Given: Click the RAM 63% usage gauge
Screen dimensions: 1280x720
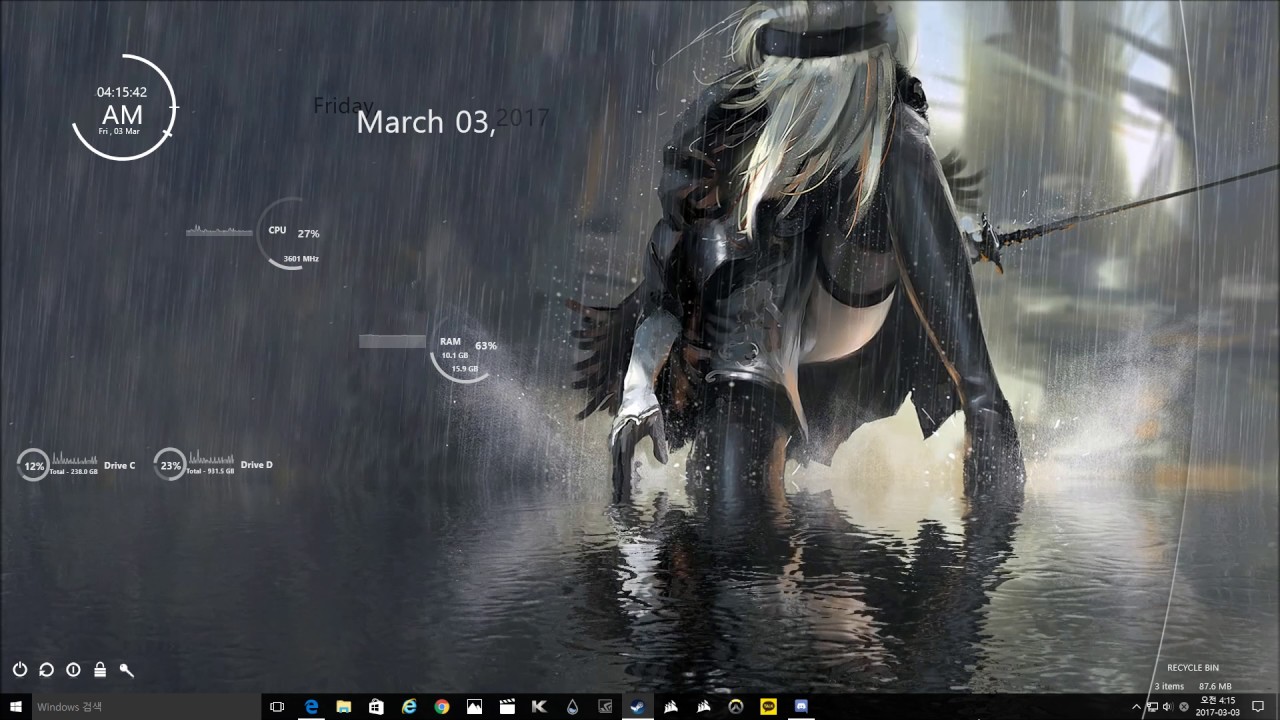Looking at the screenshot, I should click(464, 348).
